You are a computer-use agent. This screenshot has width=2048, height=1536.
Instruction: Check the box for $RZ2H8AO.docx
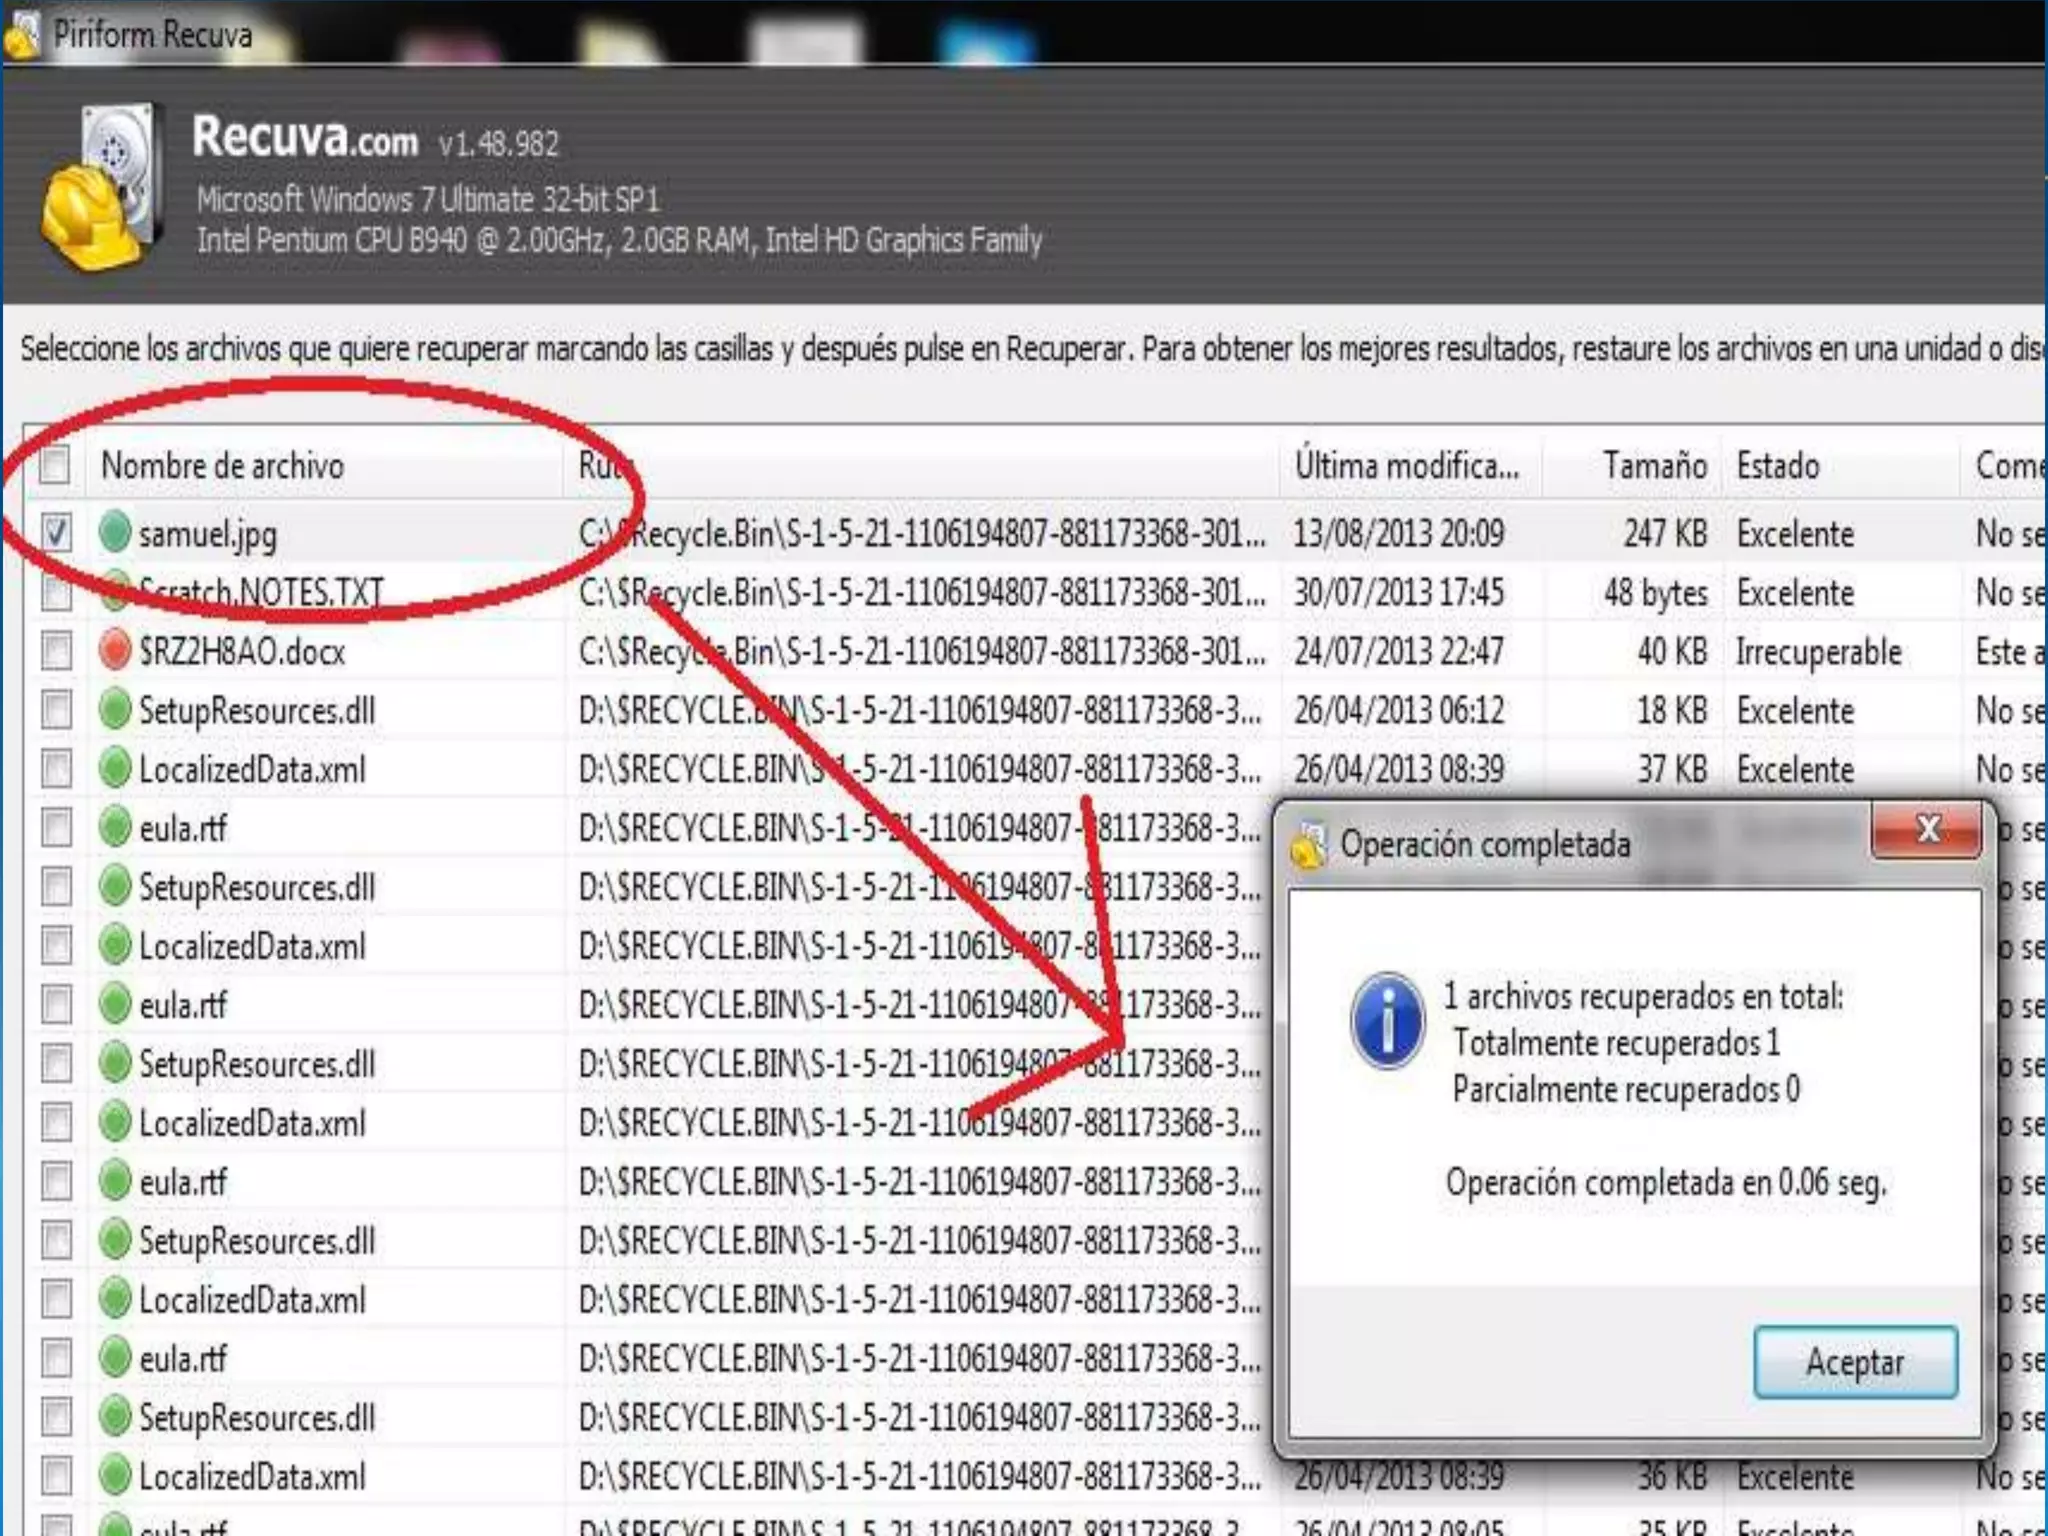pyautogui.click(x=57, y=651)
